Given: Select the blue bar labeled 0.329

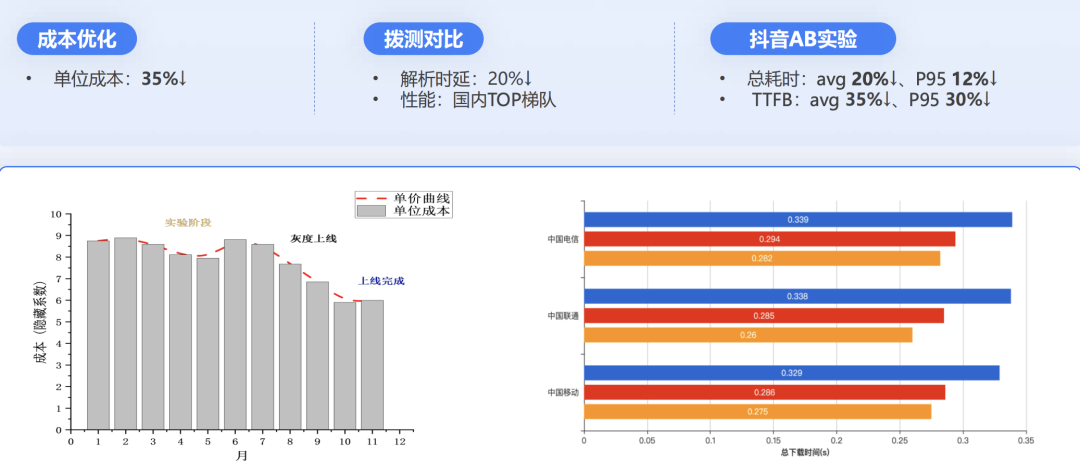Looking at the screenshot, I should [x=791, y=372].
